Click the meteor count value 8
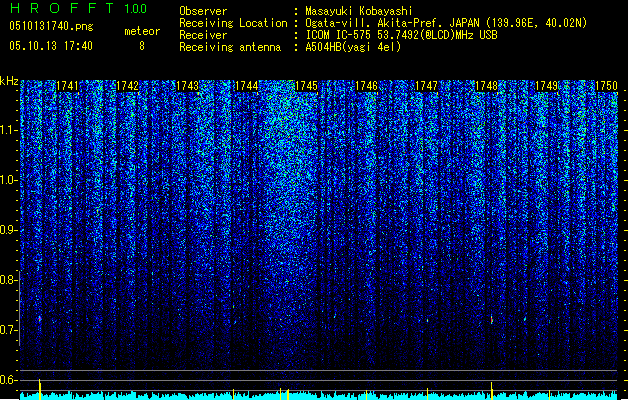The width and height of the screenshot is (629, 400). (142, 46)
